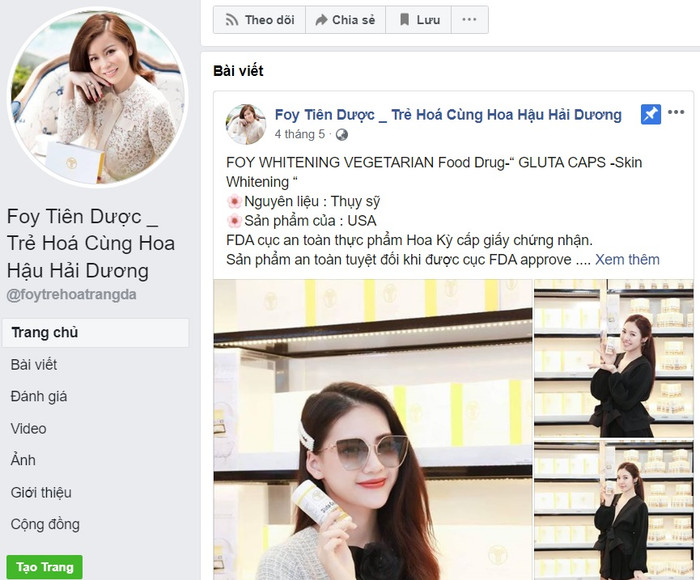
Task: Open the large post photo with sunglasses
Action: point(372,430)
